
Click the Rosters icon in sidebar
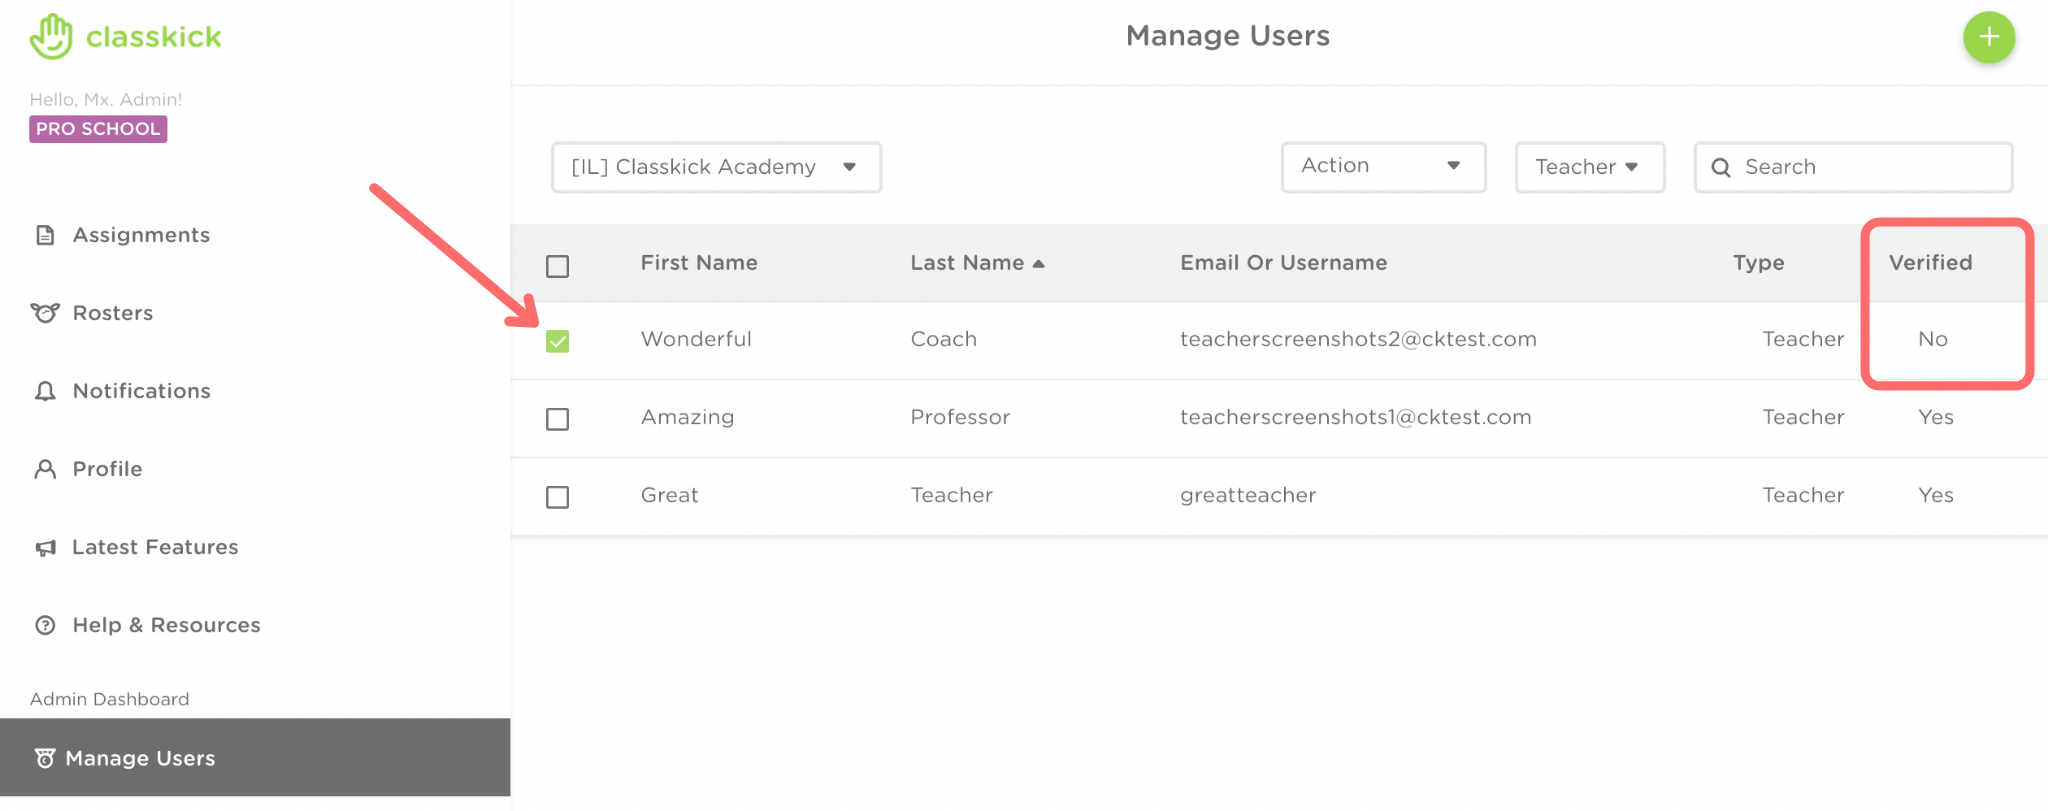[45, 313]
